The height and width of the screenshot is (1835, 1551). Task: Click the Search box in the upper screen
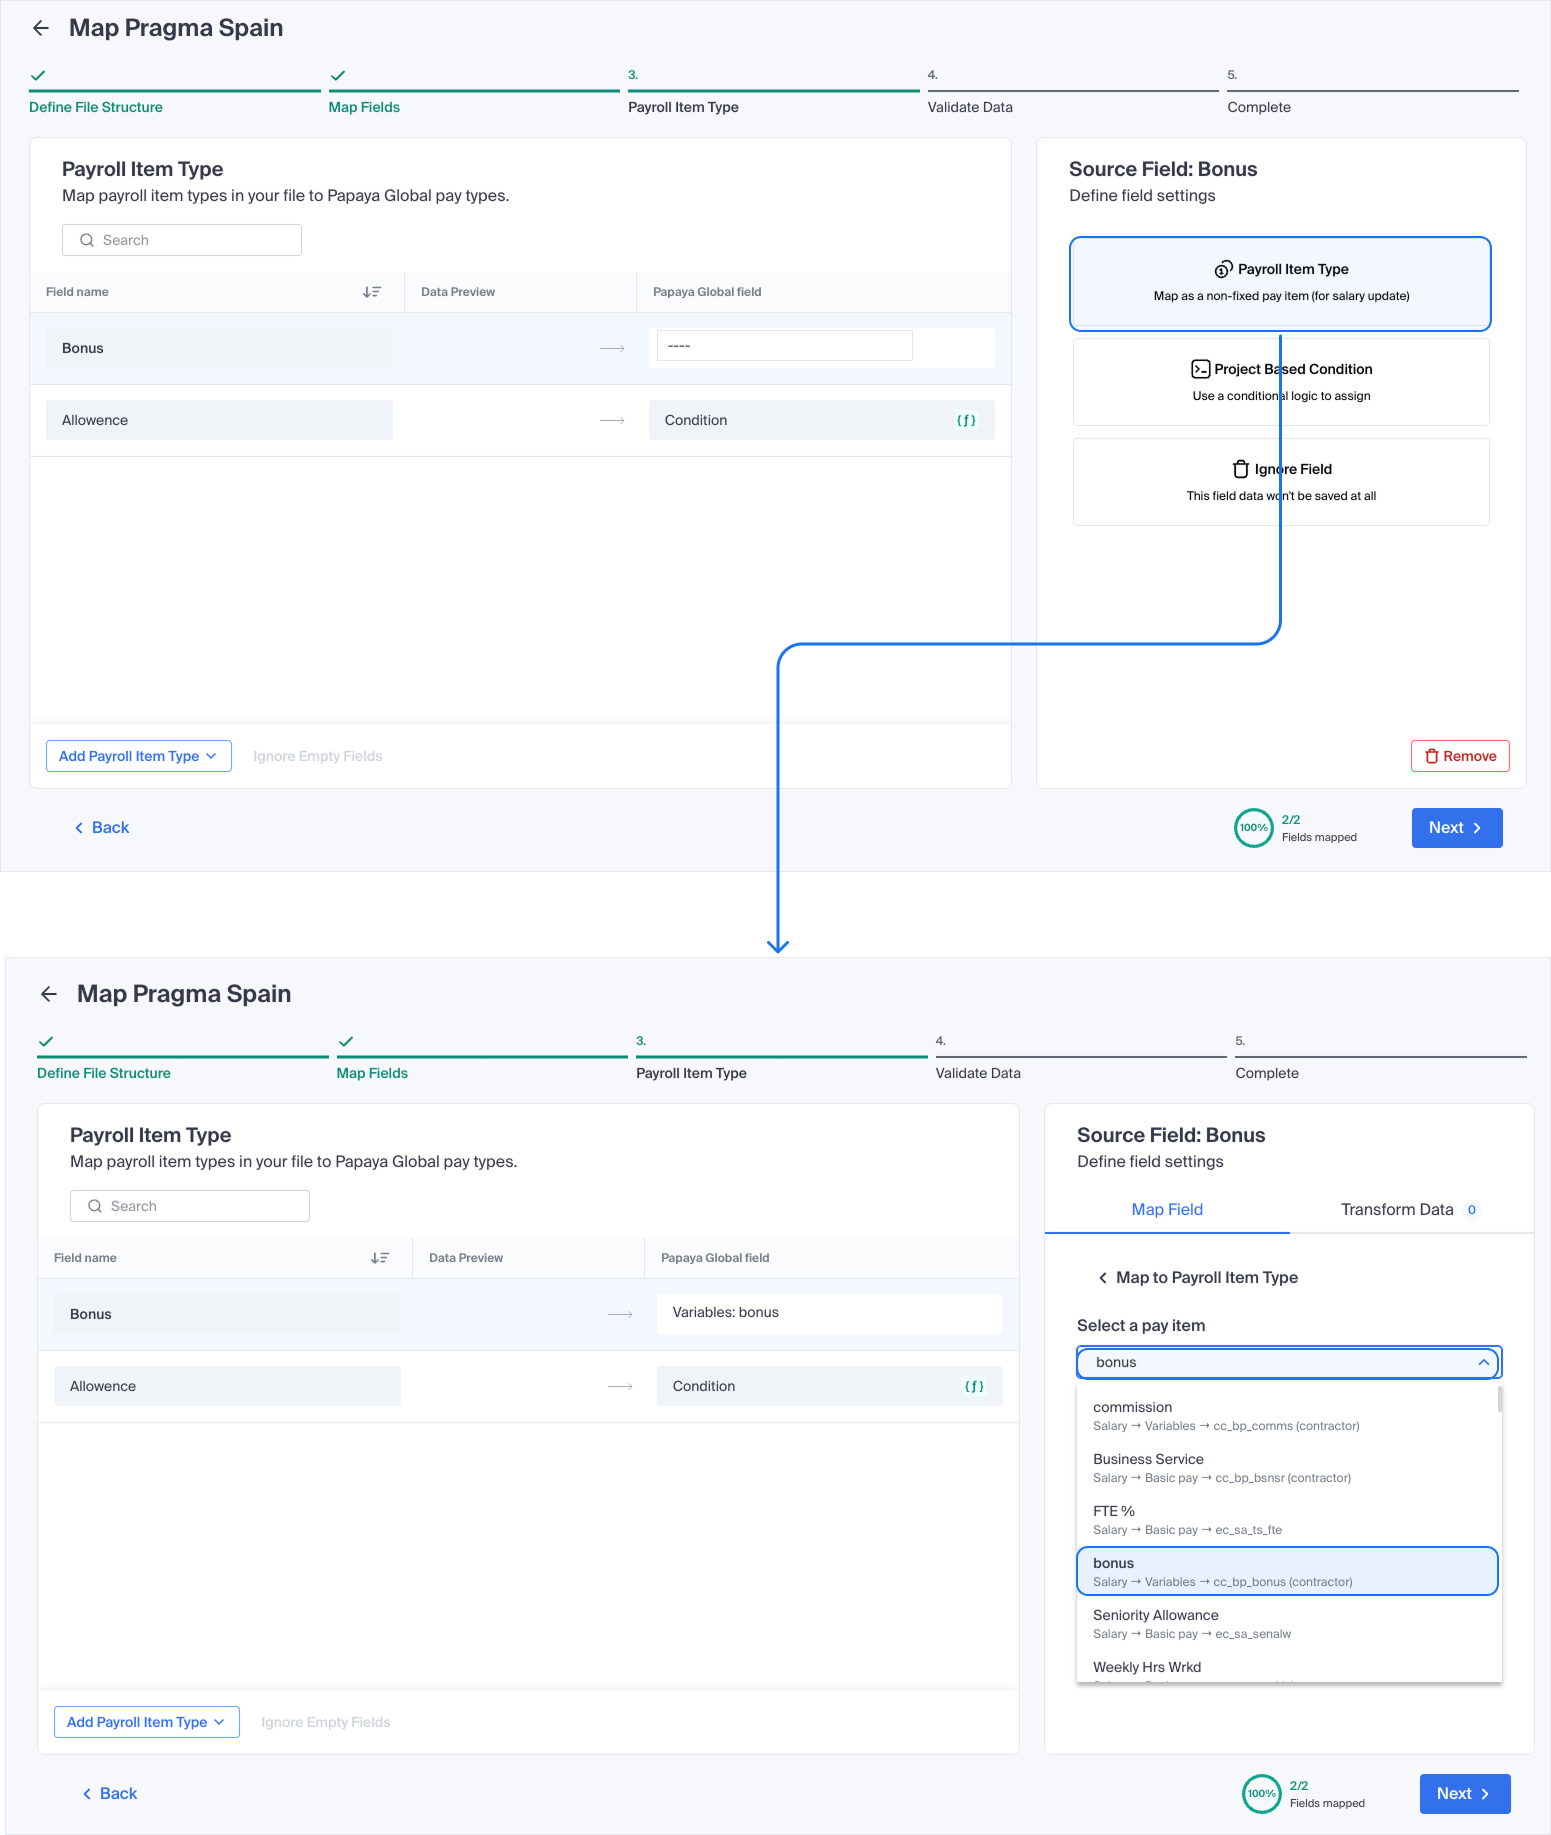[182, 241]
